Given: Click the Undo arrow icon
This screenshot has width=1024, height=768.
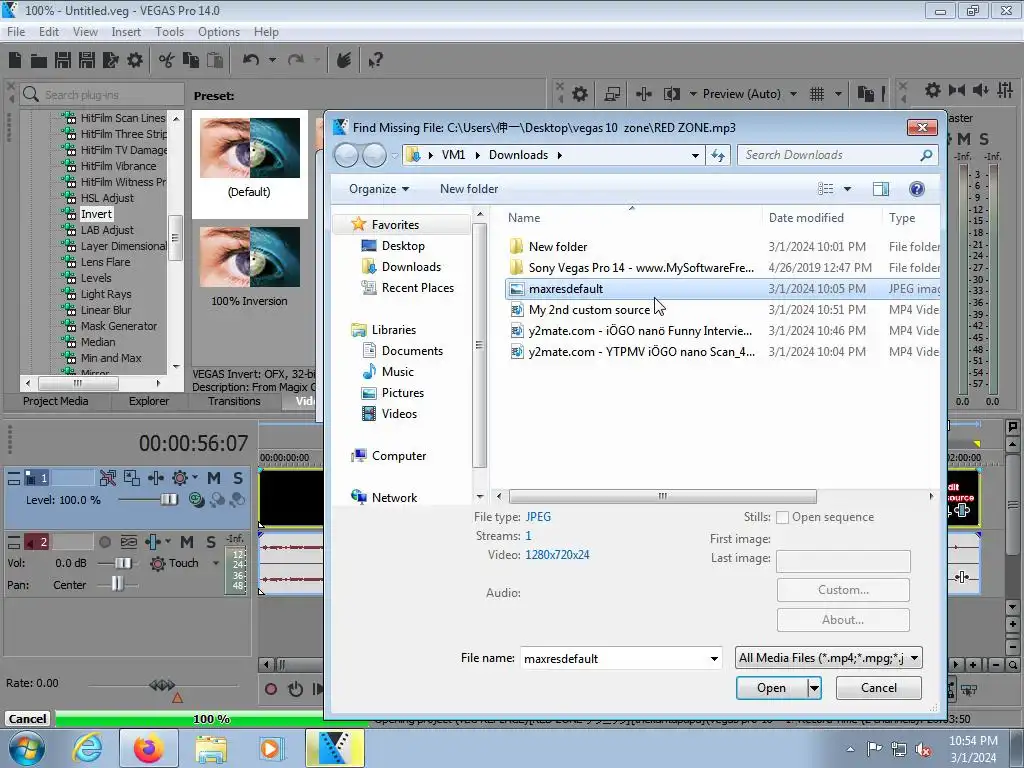Looking at the screenshot, I should tap(251, 60).
